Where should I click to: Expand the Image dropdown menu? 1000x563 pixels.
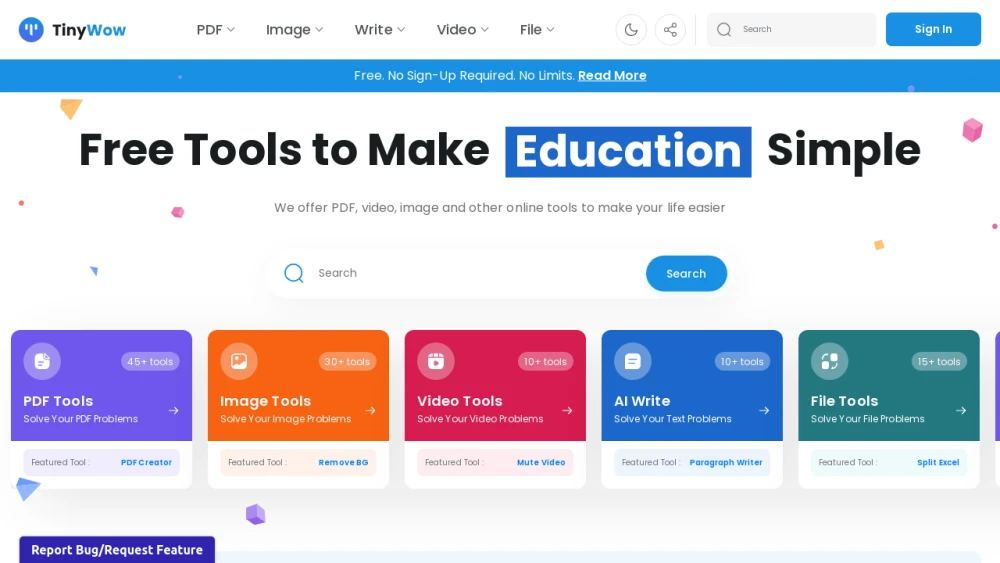[295, 29]
